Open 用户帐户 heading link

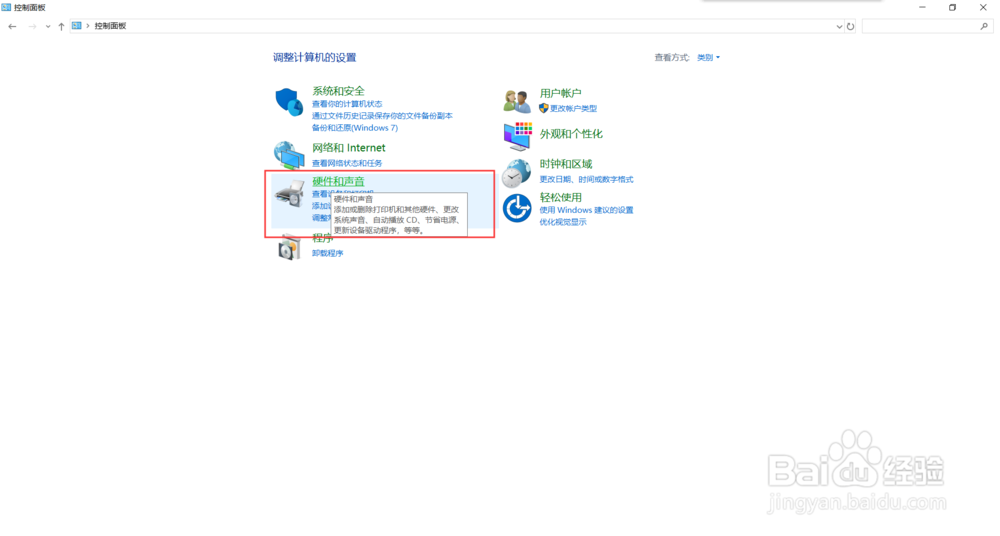(x=560, y=93)
